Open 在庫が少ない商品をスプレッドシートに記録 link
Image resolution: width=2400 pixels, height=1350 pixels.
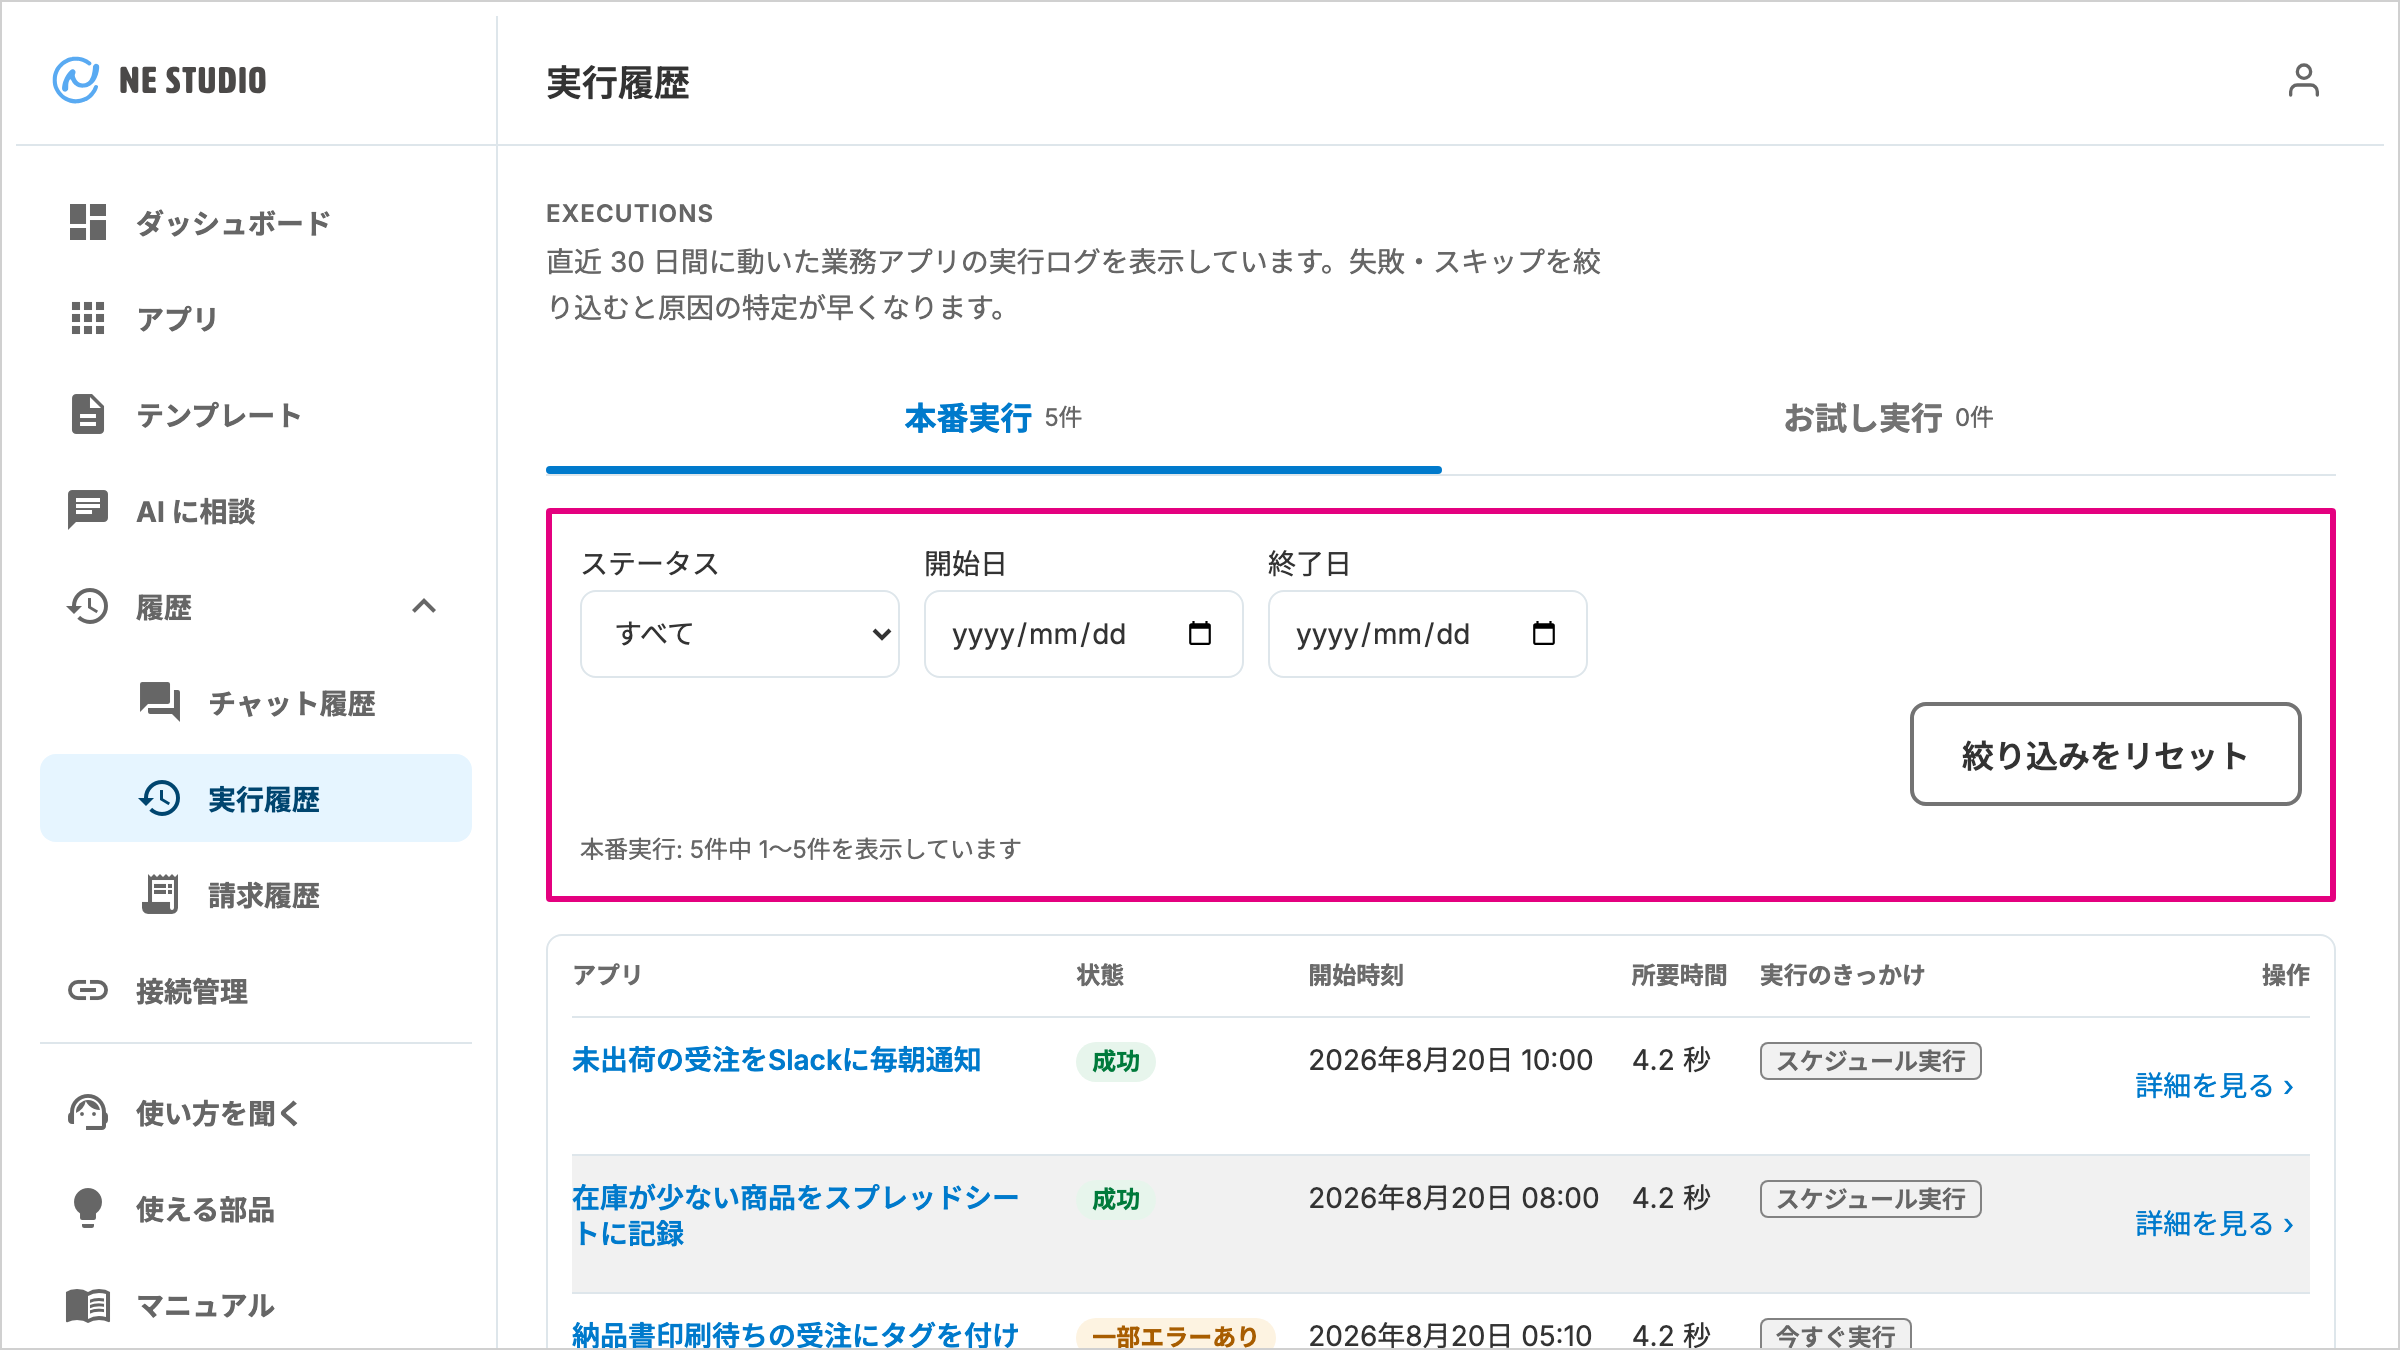tap(796, 1215)
